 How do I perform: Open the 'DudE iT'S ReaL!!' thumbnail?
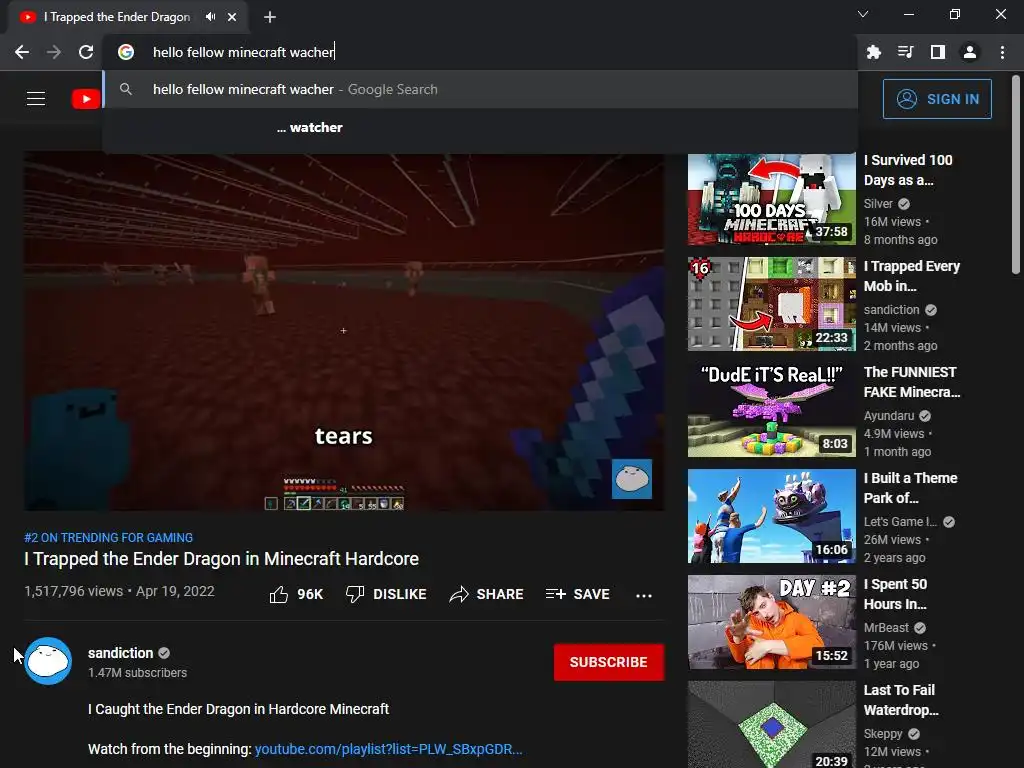pos(772,410)
